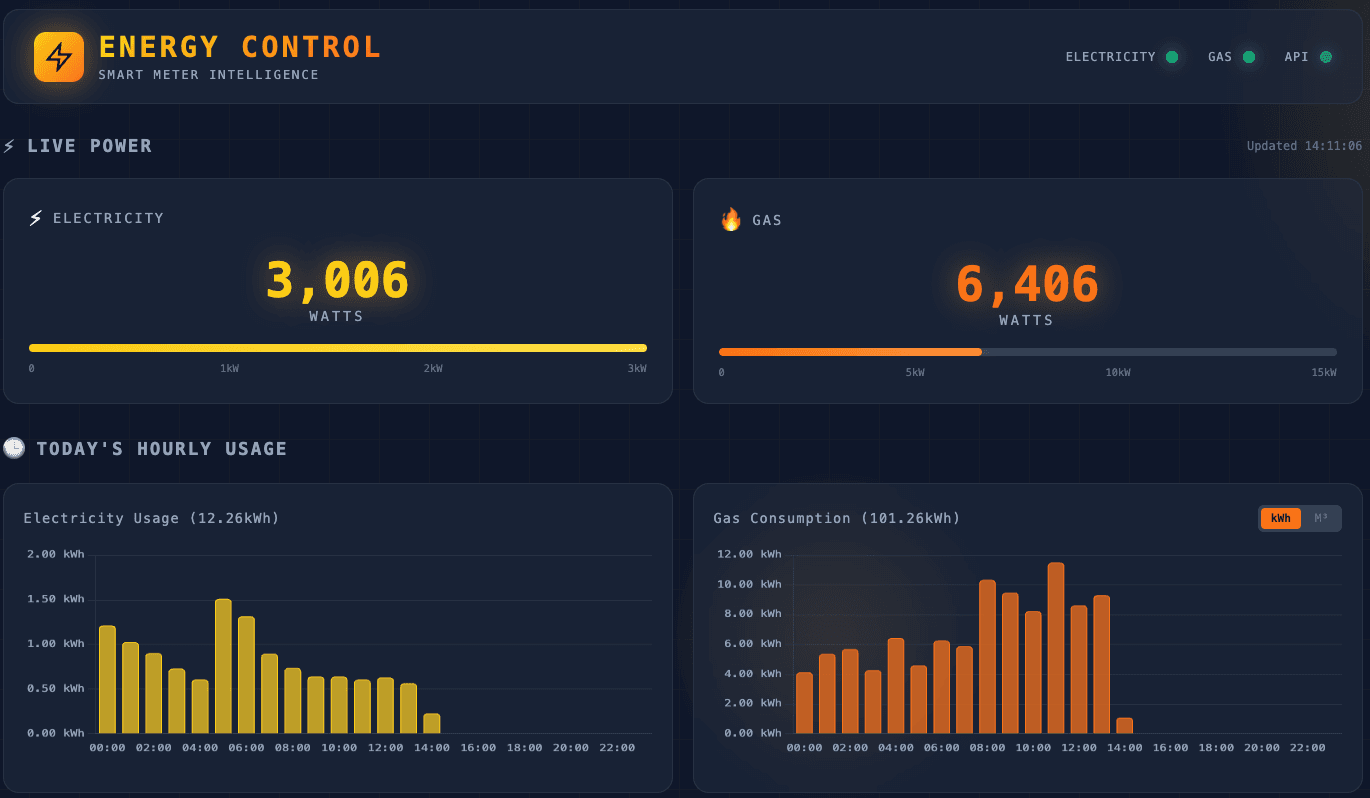This screenshot has height=798, width=1370.
Task: Click the 11:00 gas consumption bar
Action: tap(1056, 648)
